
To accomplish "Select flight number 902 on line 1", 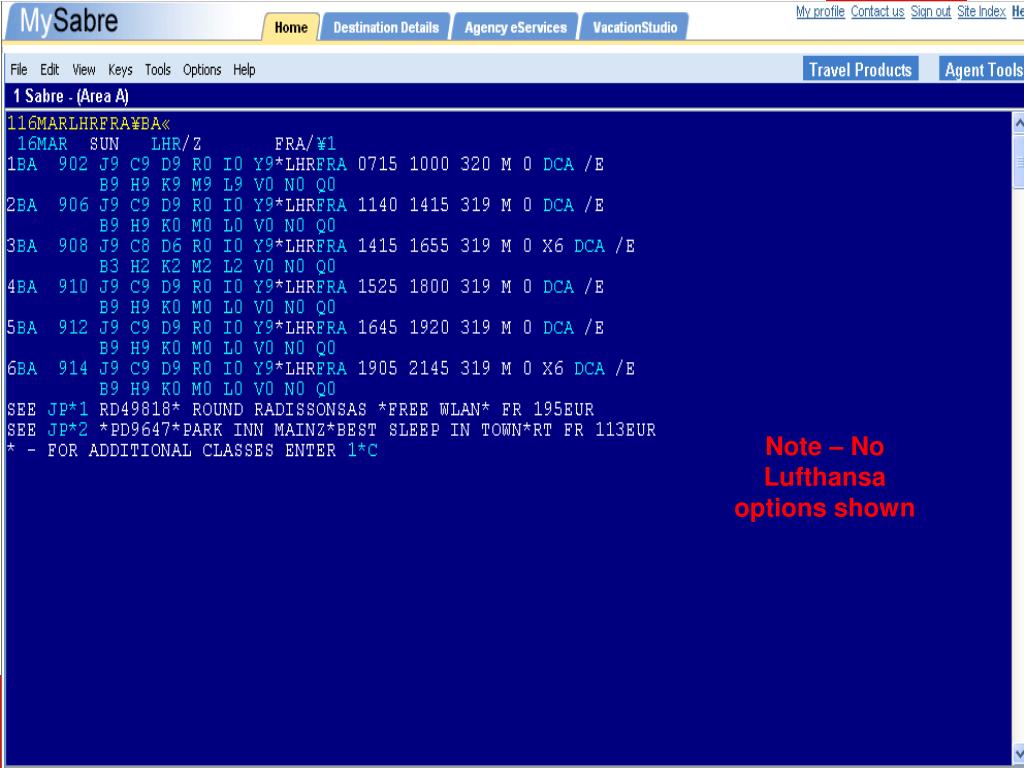I will [72, 164].
